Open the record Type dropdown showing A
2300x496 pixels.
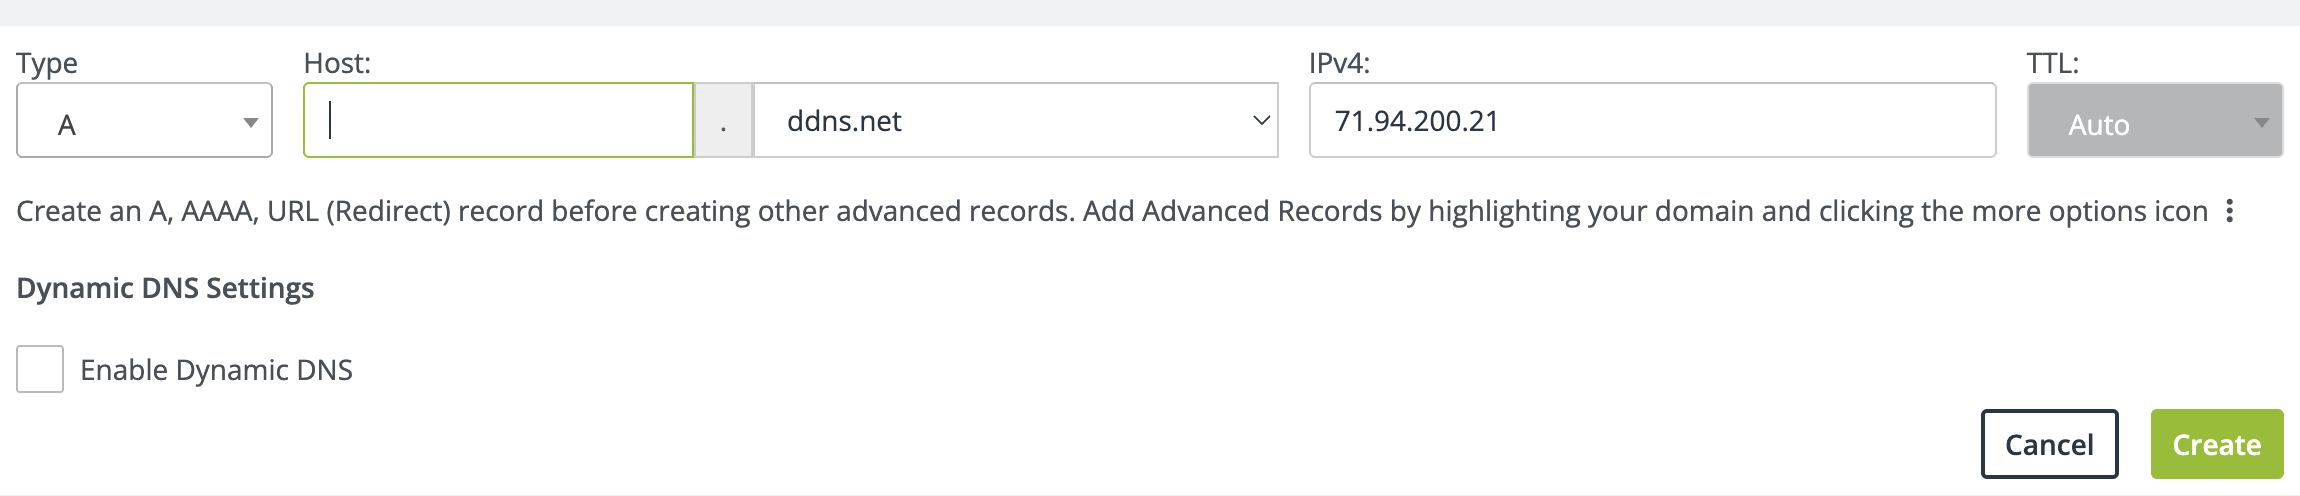click(x=144, y=121)
